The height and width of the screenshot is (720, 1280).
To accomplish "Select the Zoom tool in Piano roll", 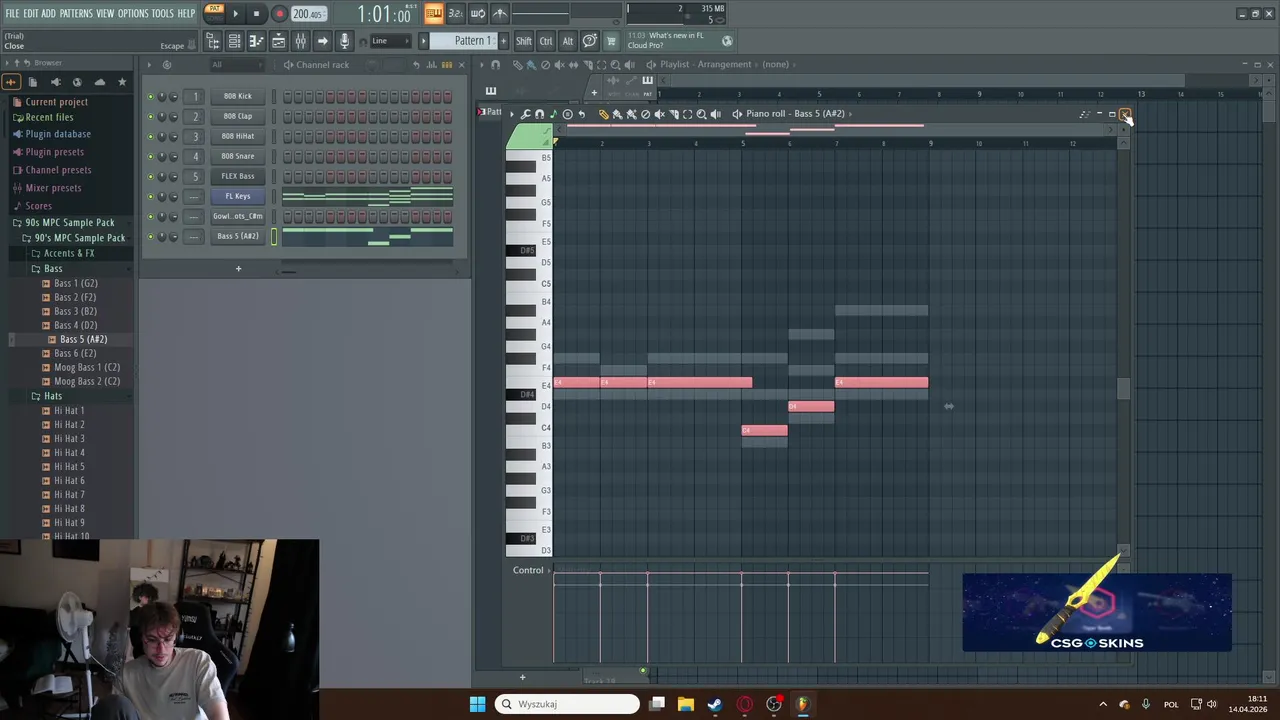I will point(701,114).
